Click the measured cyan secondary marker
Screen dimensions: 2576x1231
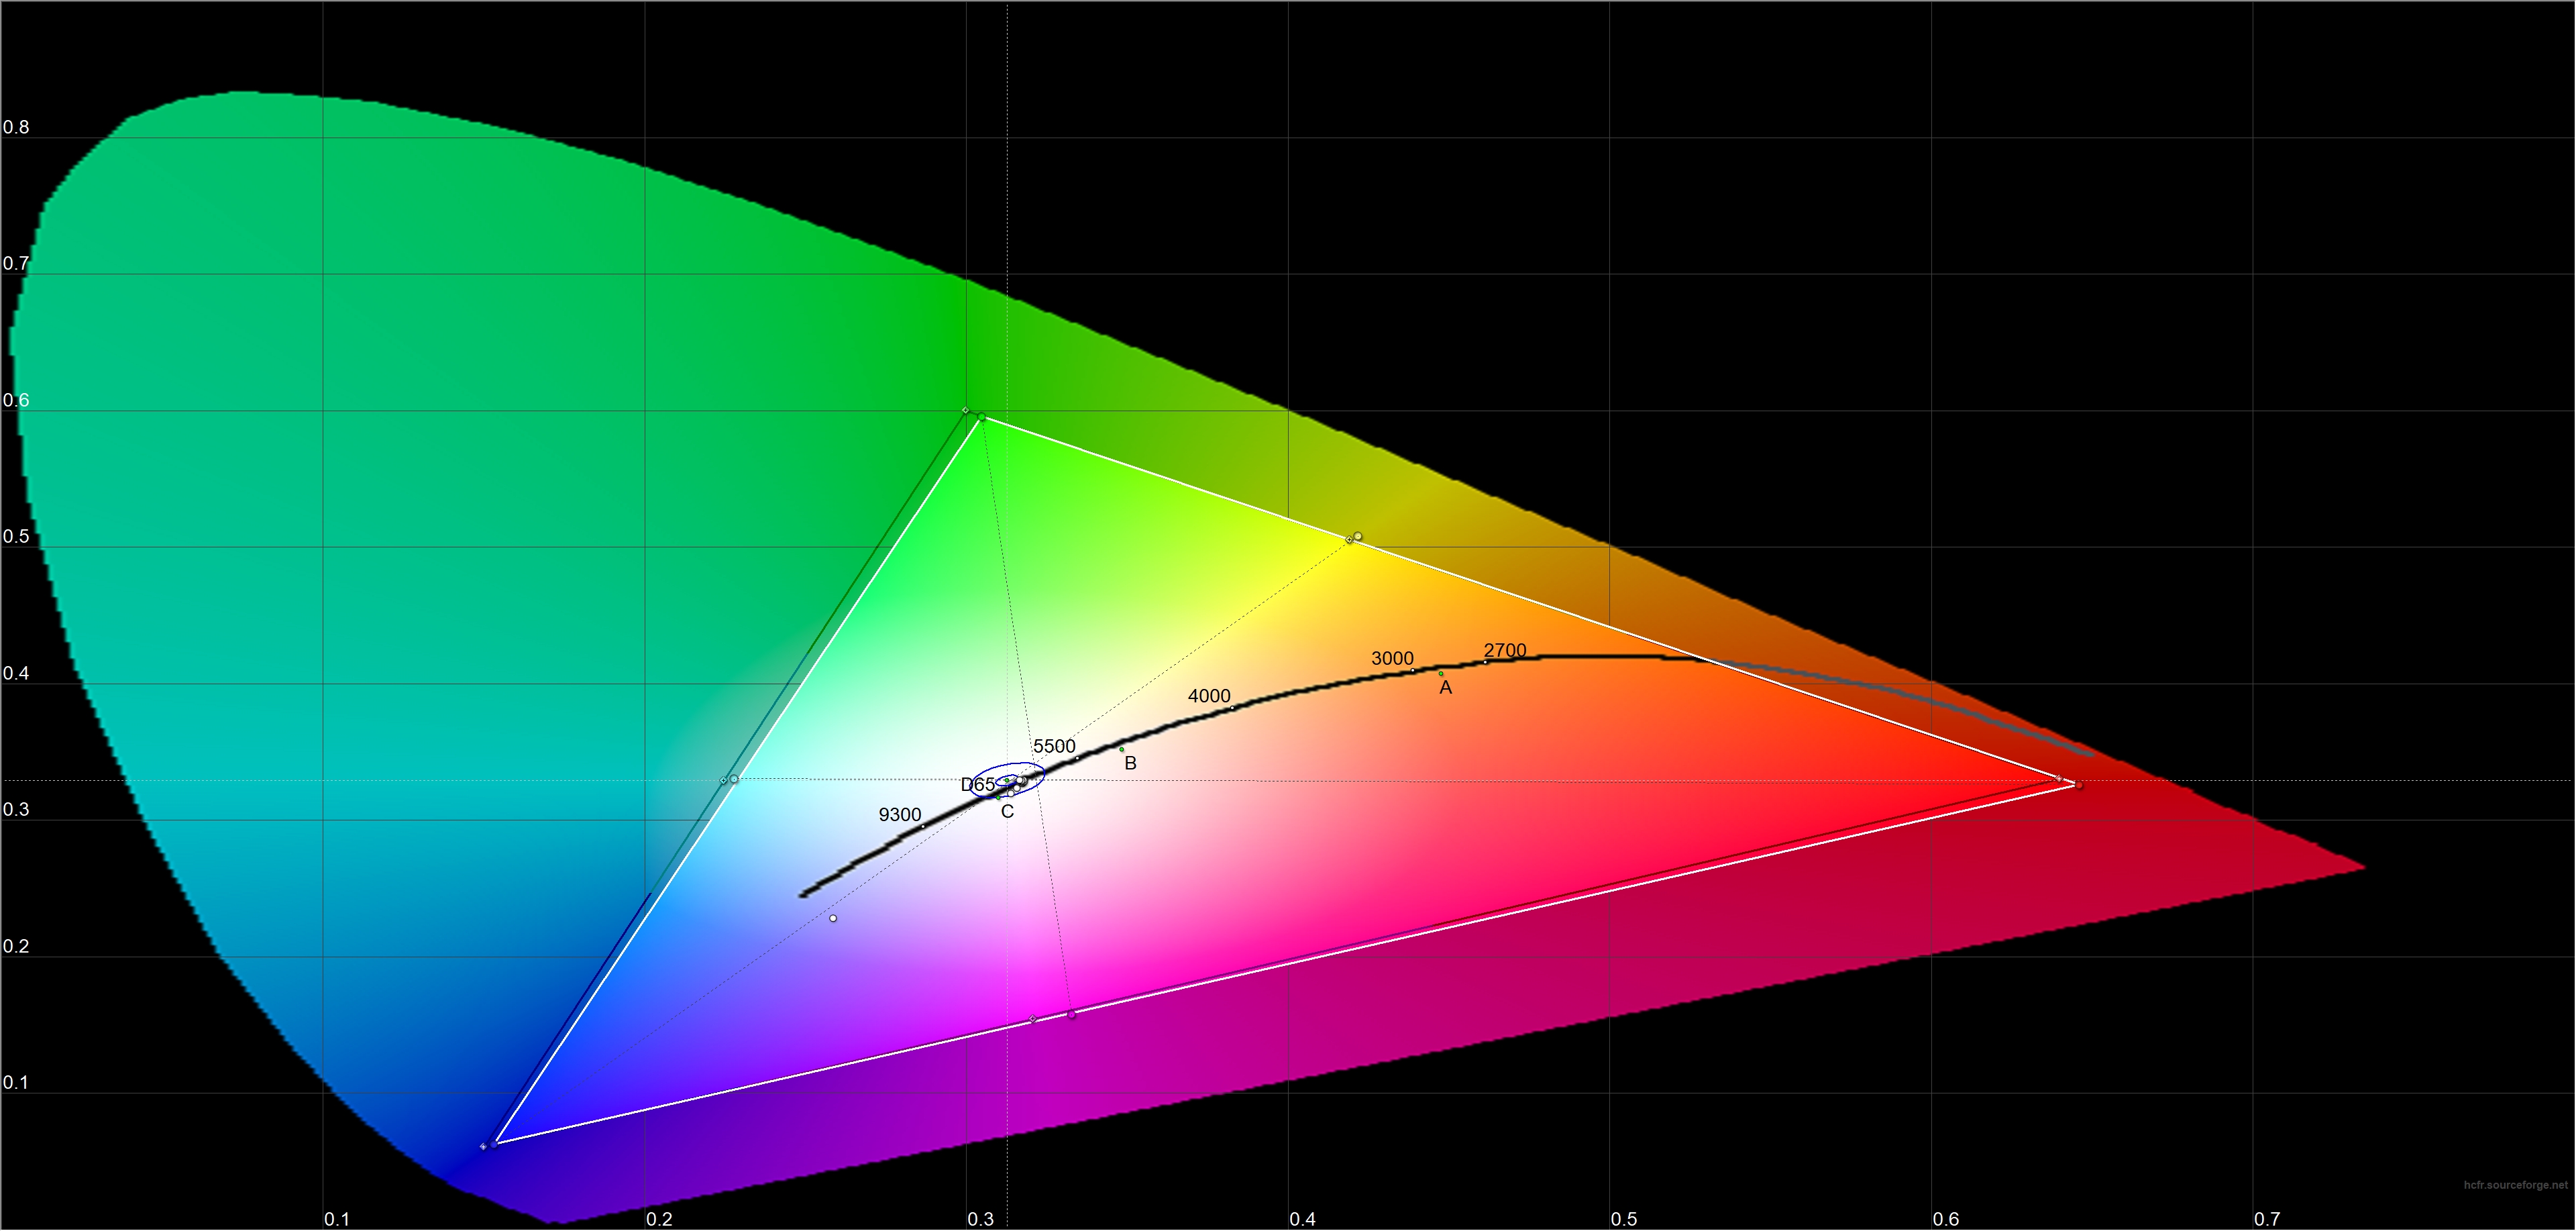pyautogui.click(x=734, y=779)
